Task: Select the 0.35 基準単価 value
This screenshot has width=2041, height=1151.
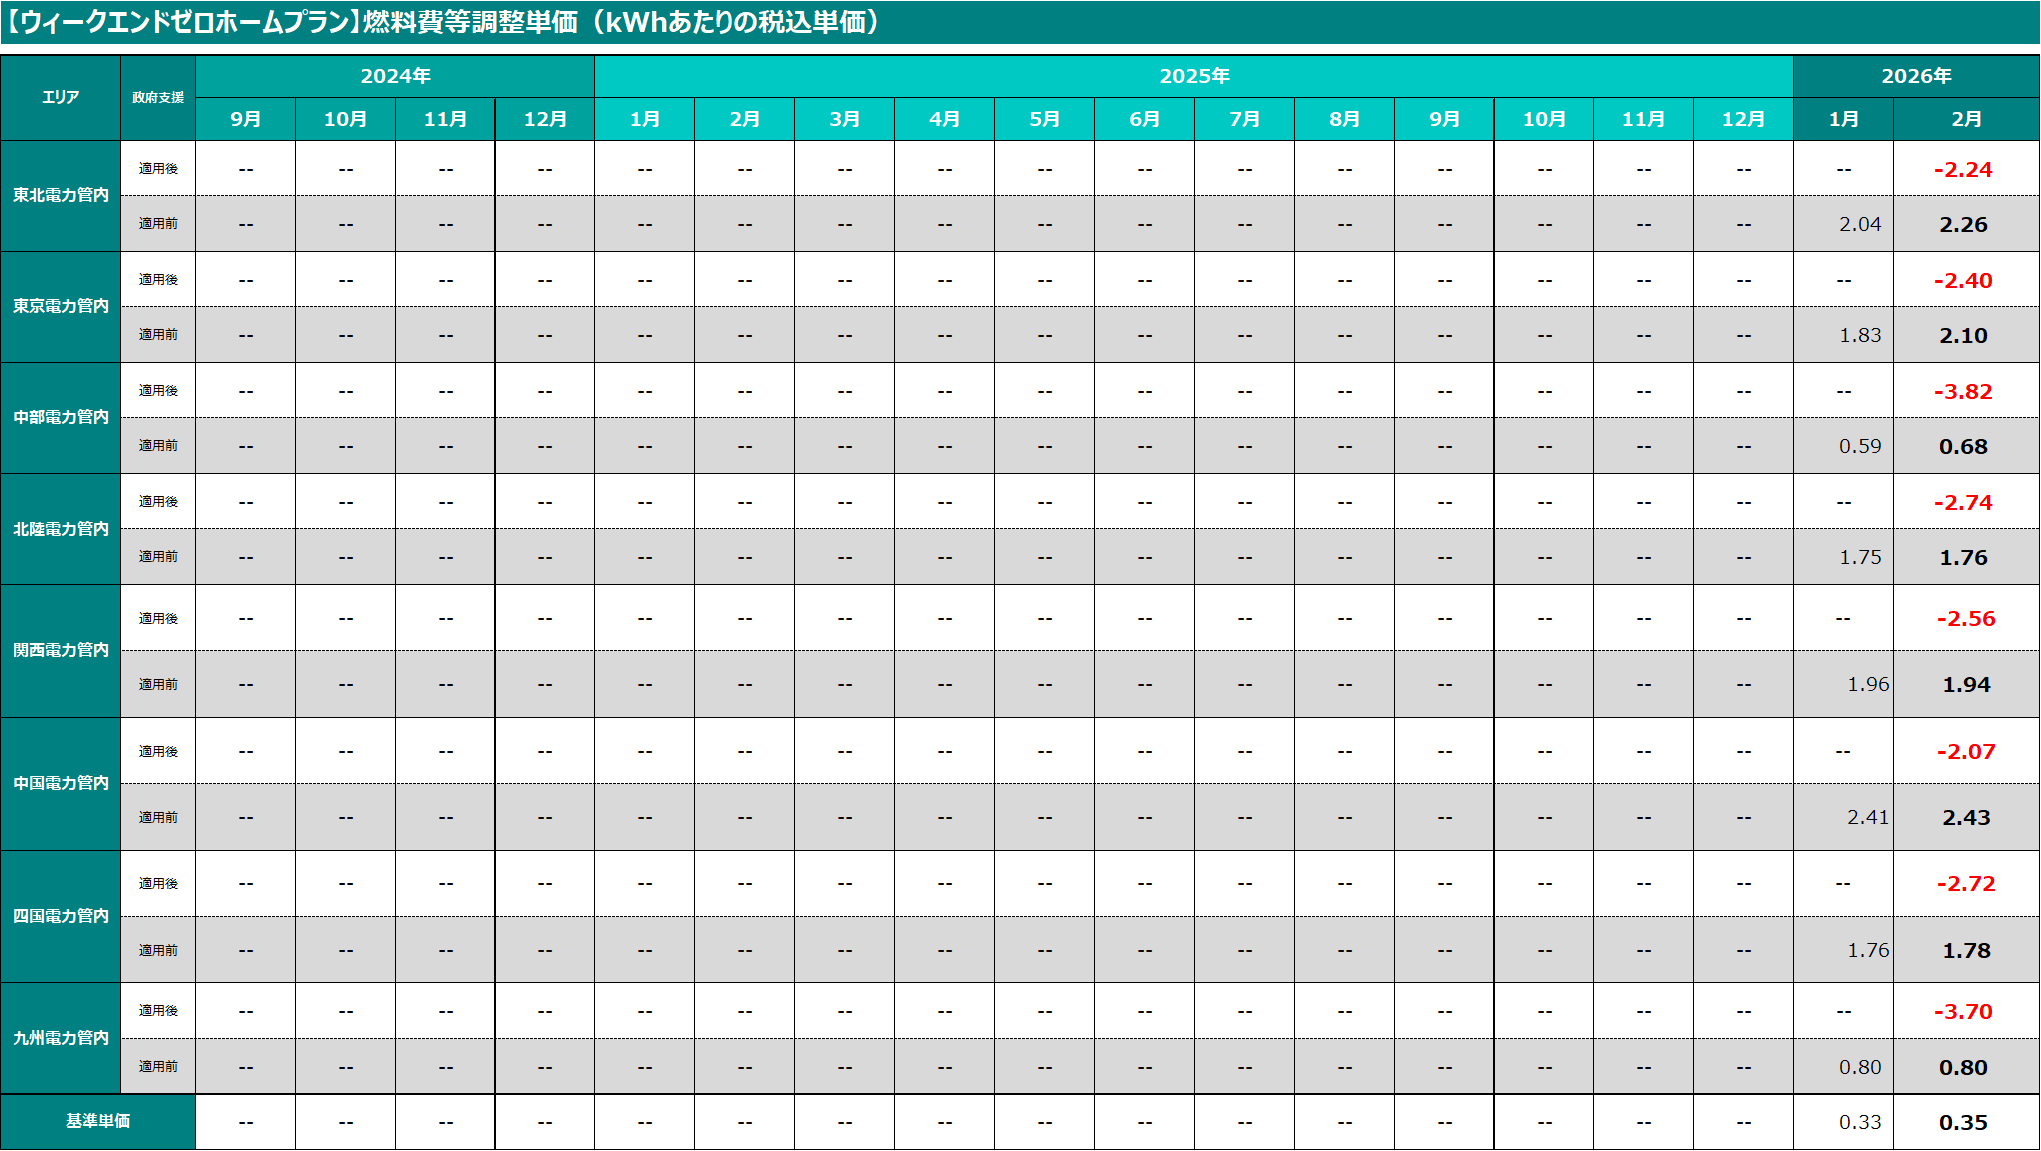Action: pyautogui.click(x=1964, y=1122)
